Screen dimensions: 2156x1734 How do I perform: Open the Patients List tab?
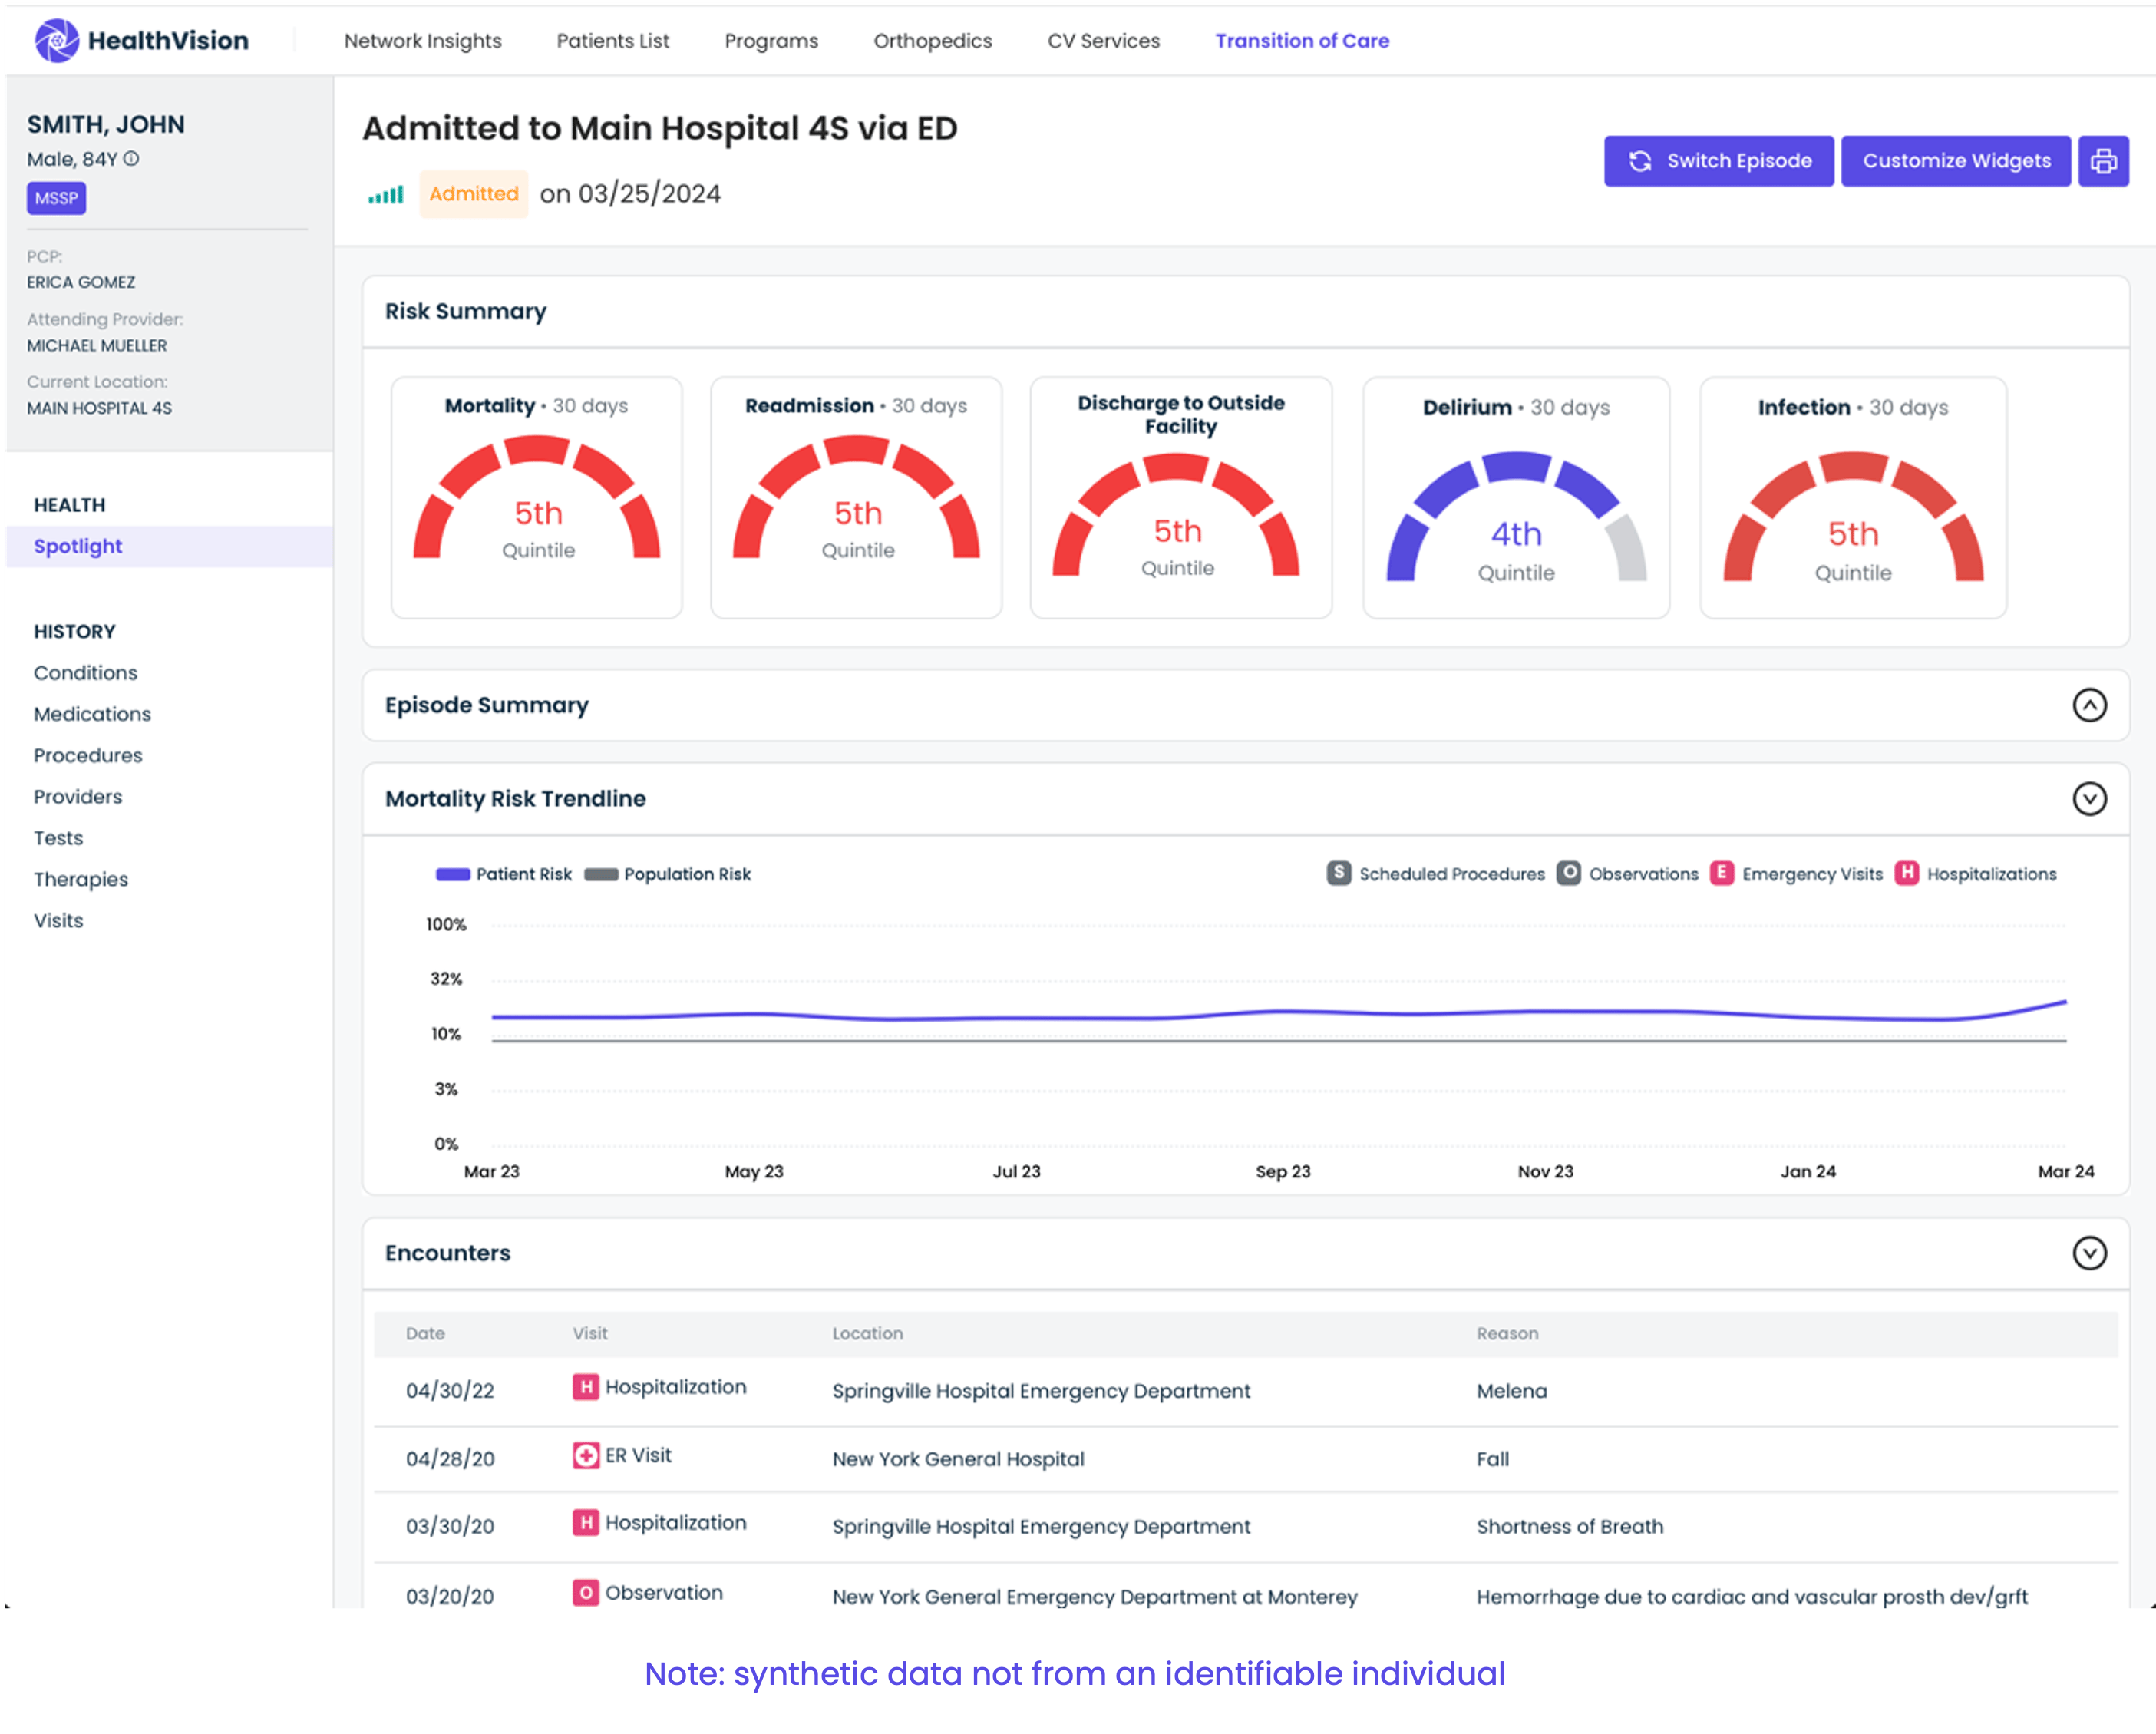coord(613,41)
